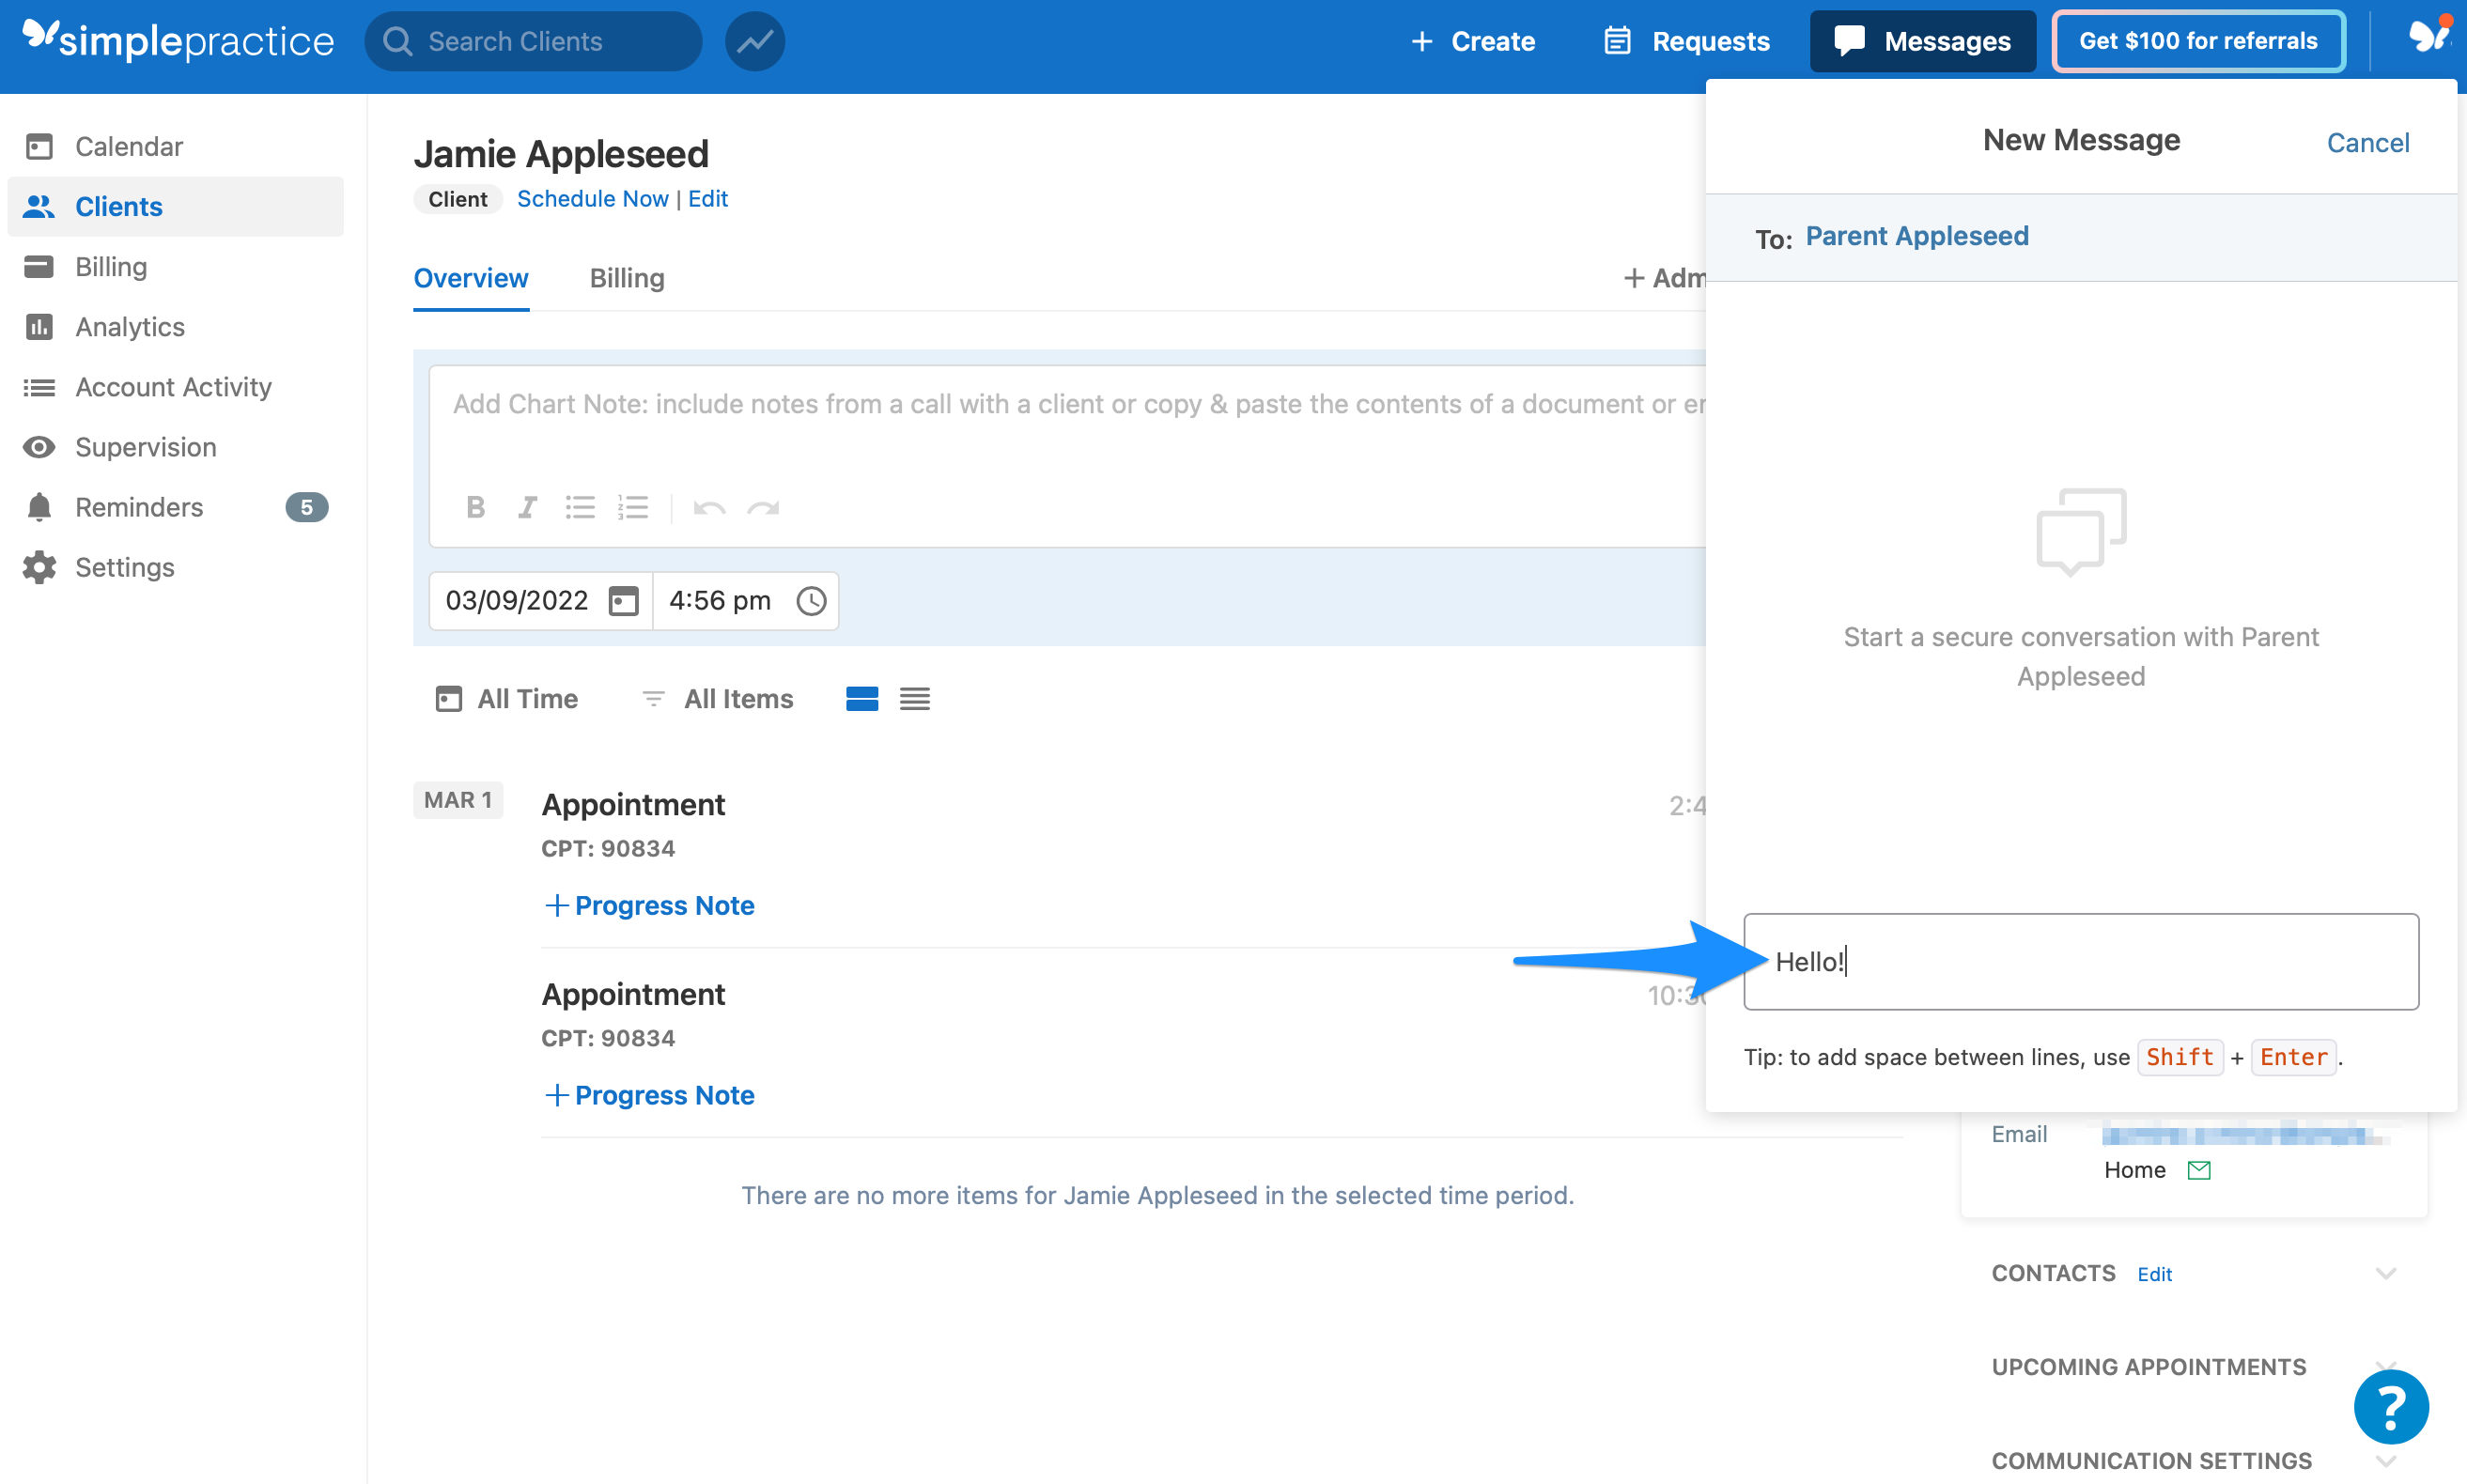The width and height of the screenshot is (2467, 1484).
Task: Click the Messages speech bubble icon
Action: coord(1849,41)
